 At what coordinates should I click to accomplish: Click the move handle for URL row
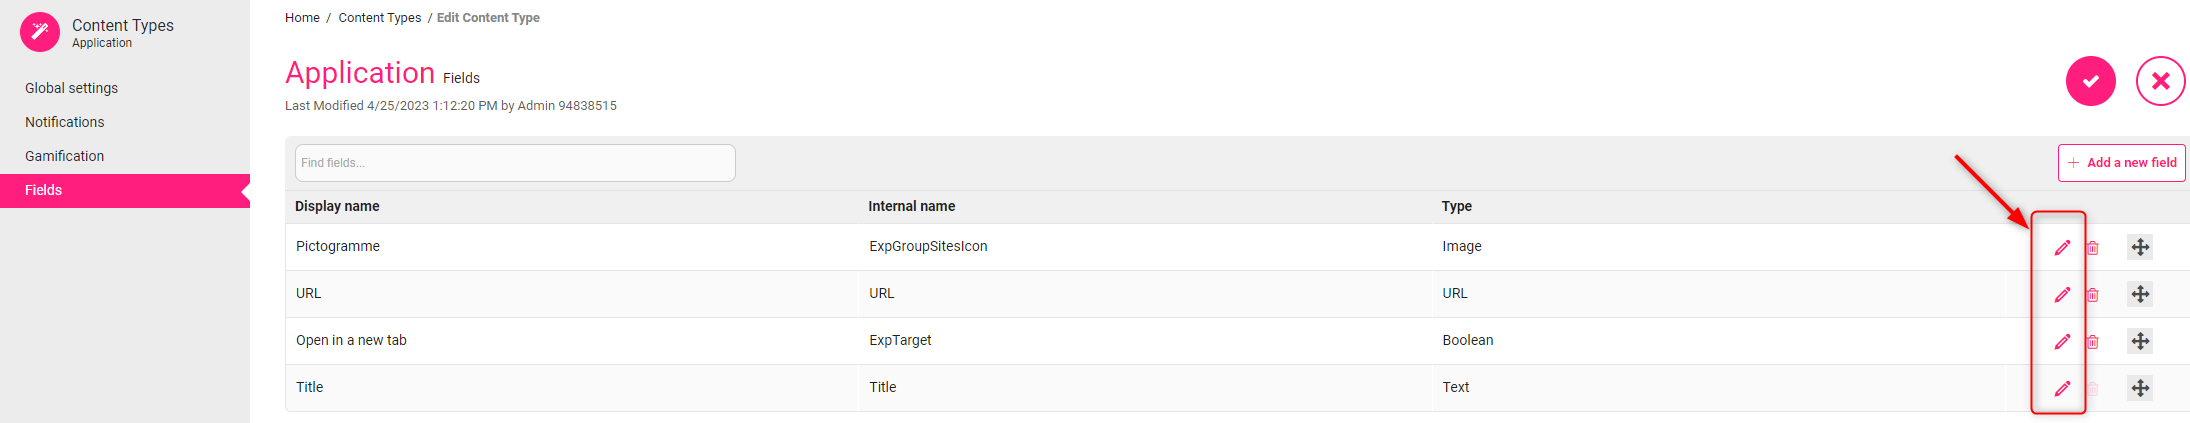(2140, 294)
